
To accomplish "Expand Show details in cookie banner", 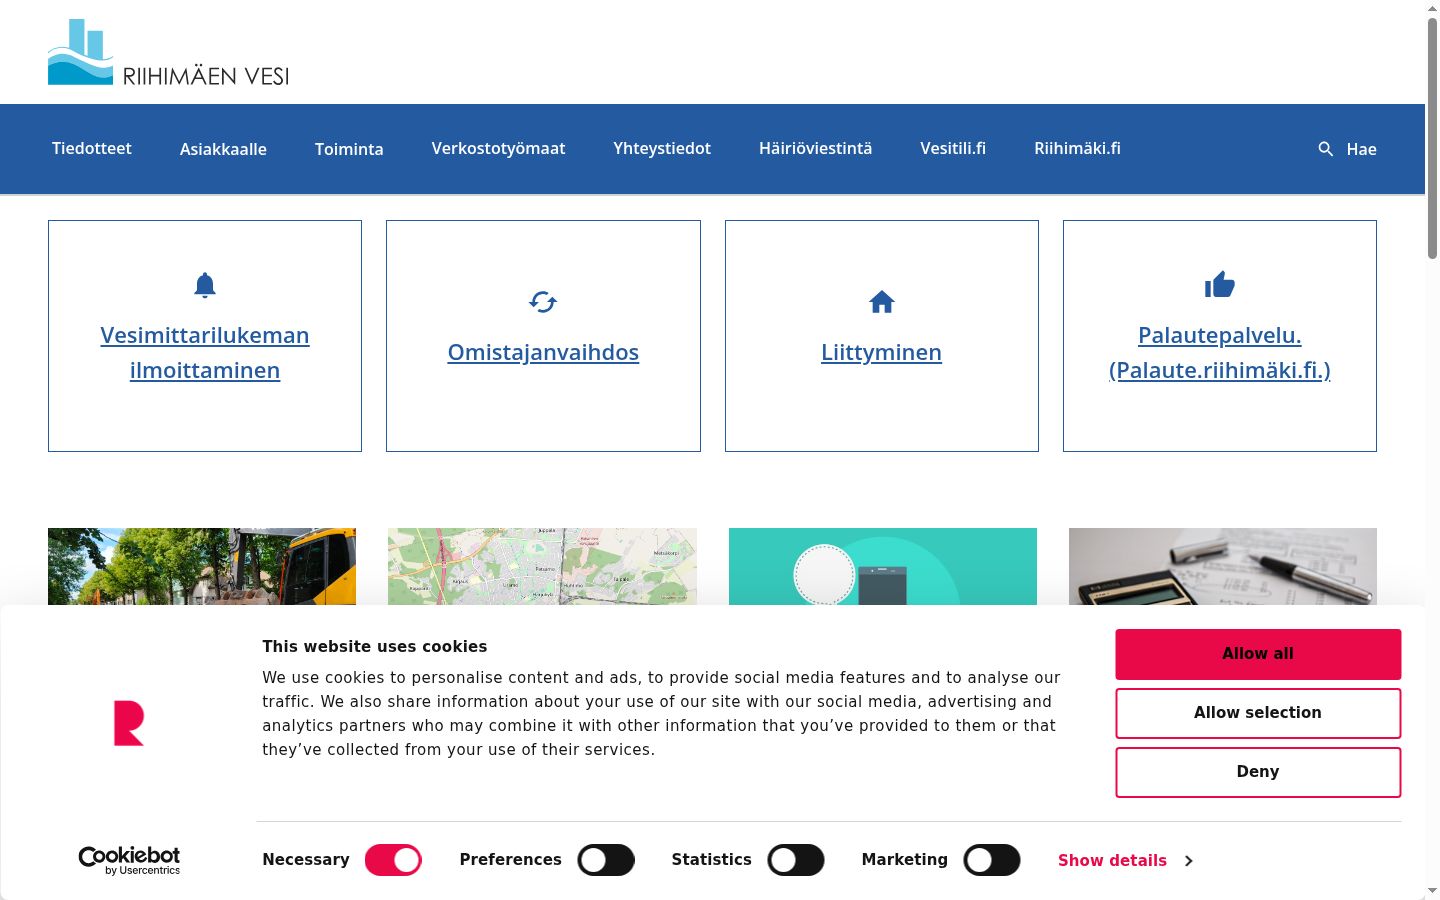I will [1125, 861].
